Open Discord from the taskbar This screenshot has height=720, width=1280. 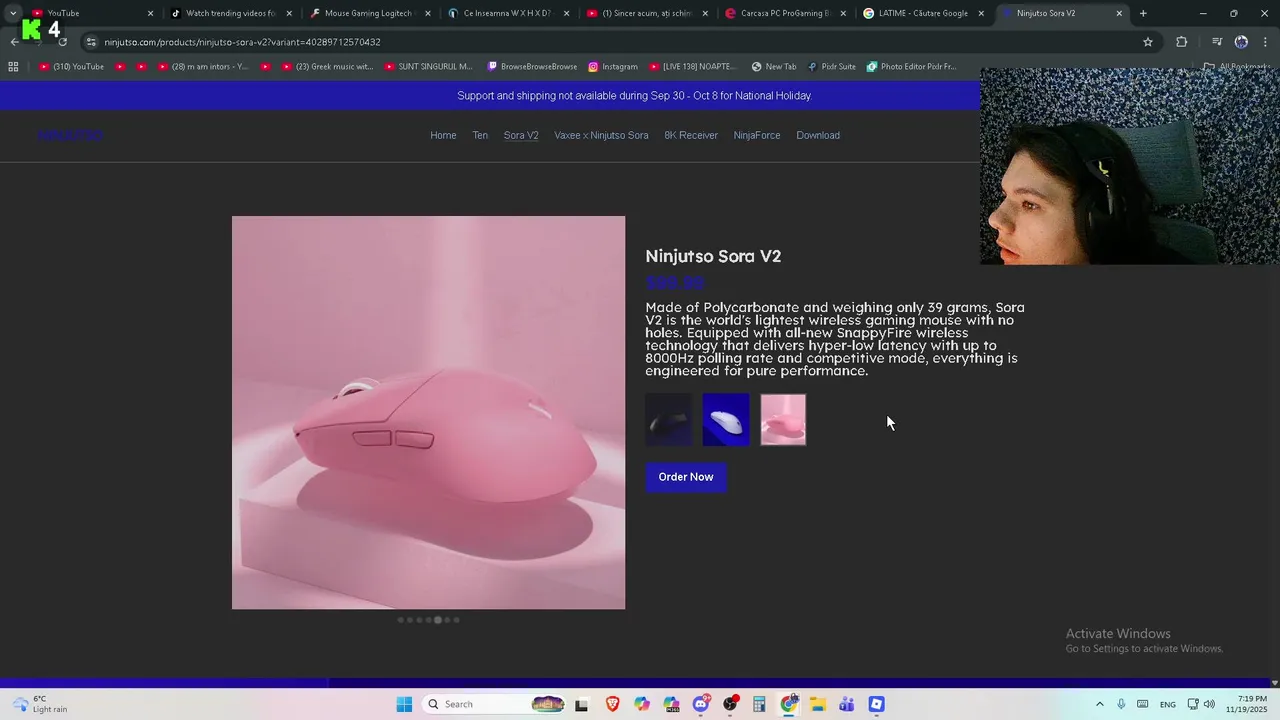click(701, 704)
